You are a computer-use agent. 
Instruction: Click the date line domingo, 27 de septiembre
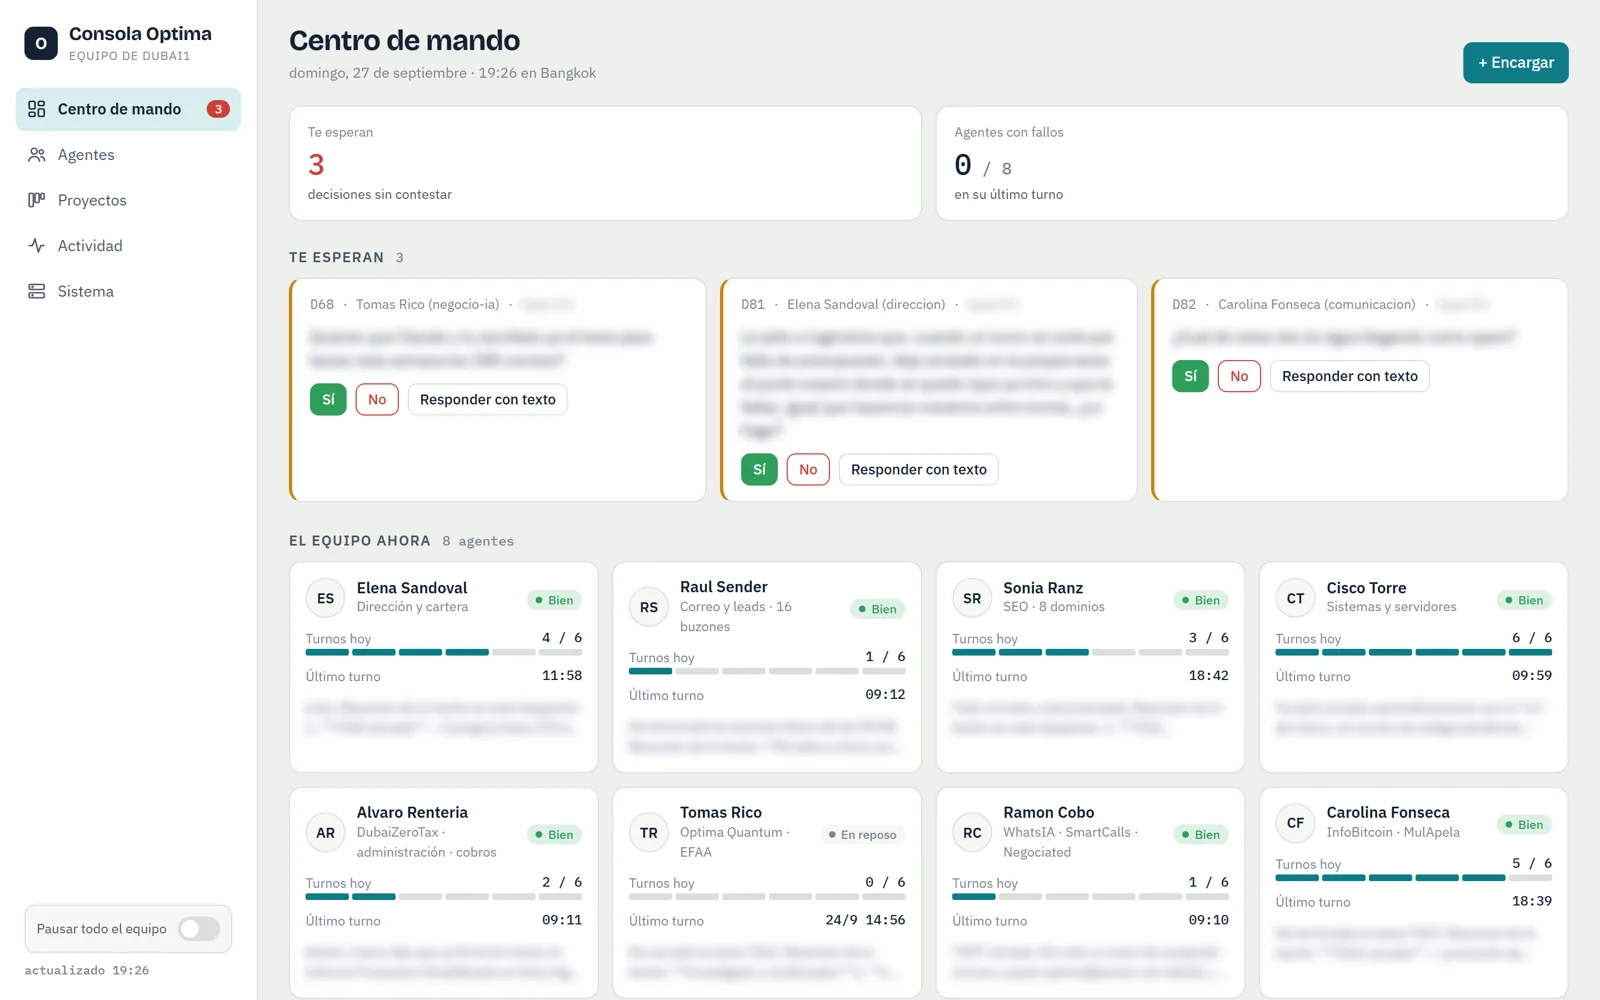(x=378, y=73)
